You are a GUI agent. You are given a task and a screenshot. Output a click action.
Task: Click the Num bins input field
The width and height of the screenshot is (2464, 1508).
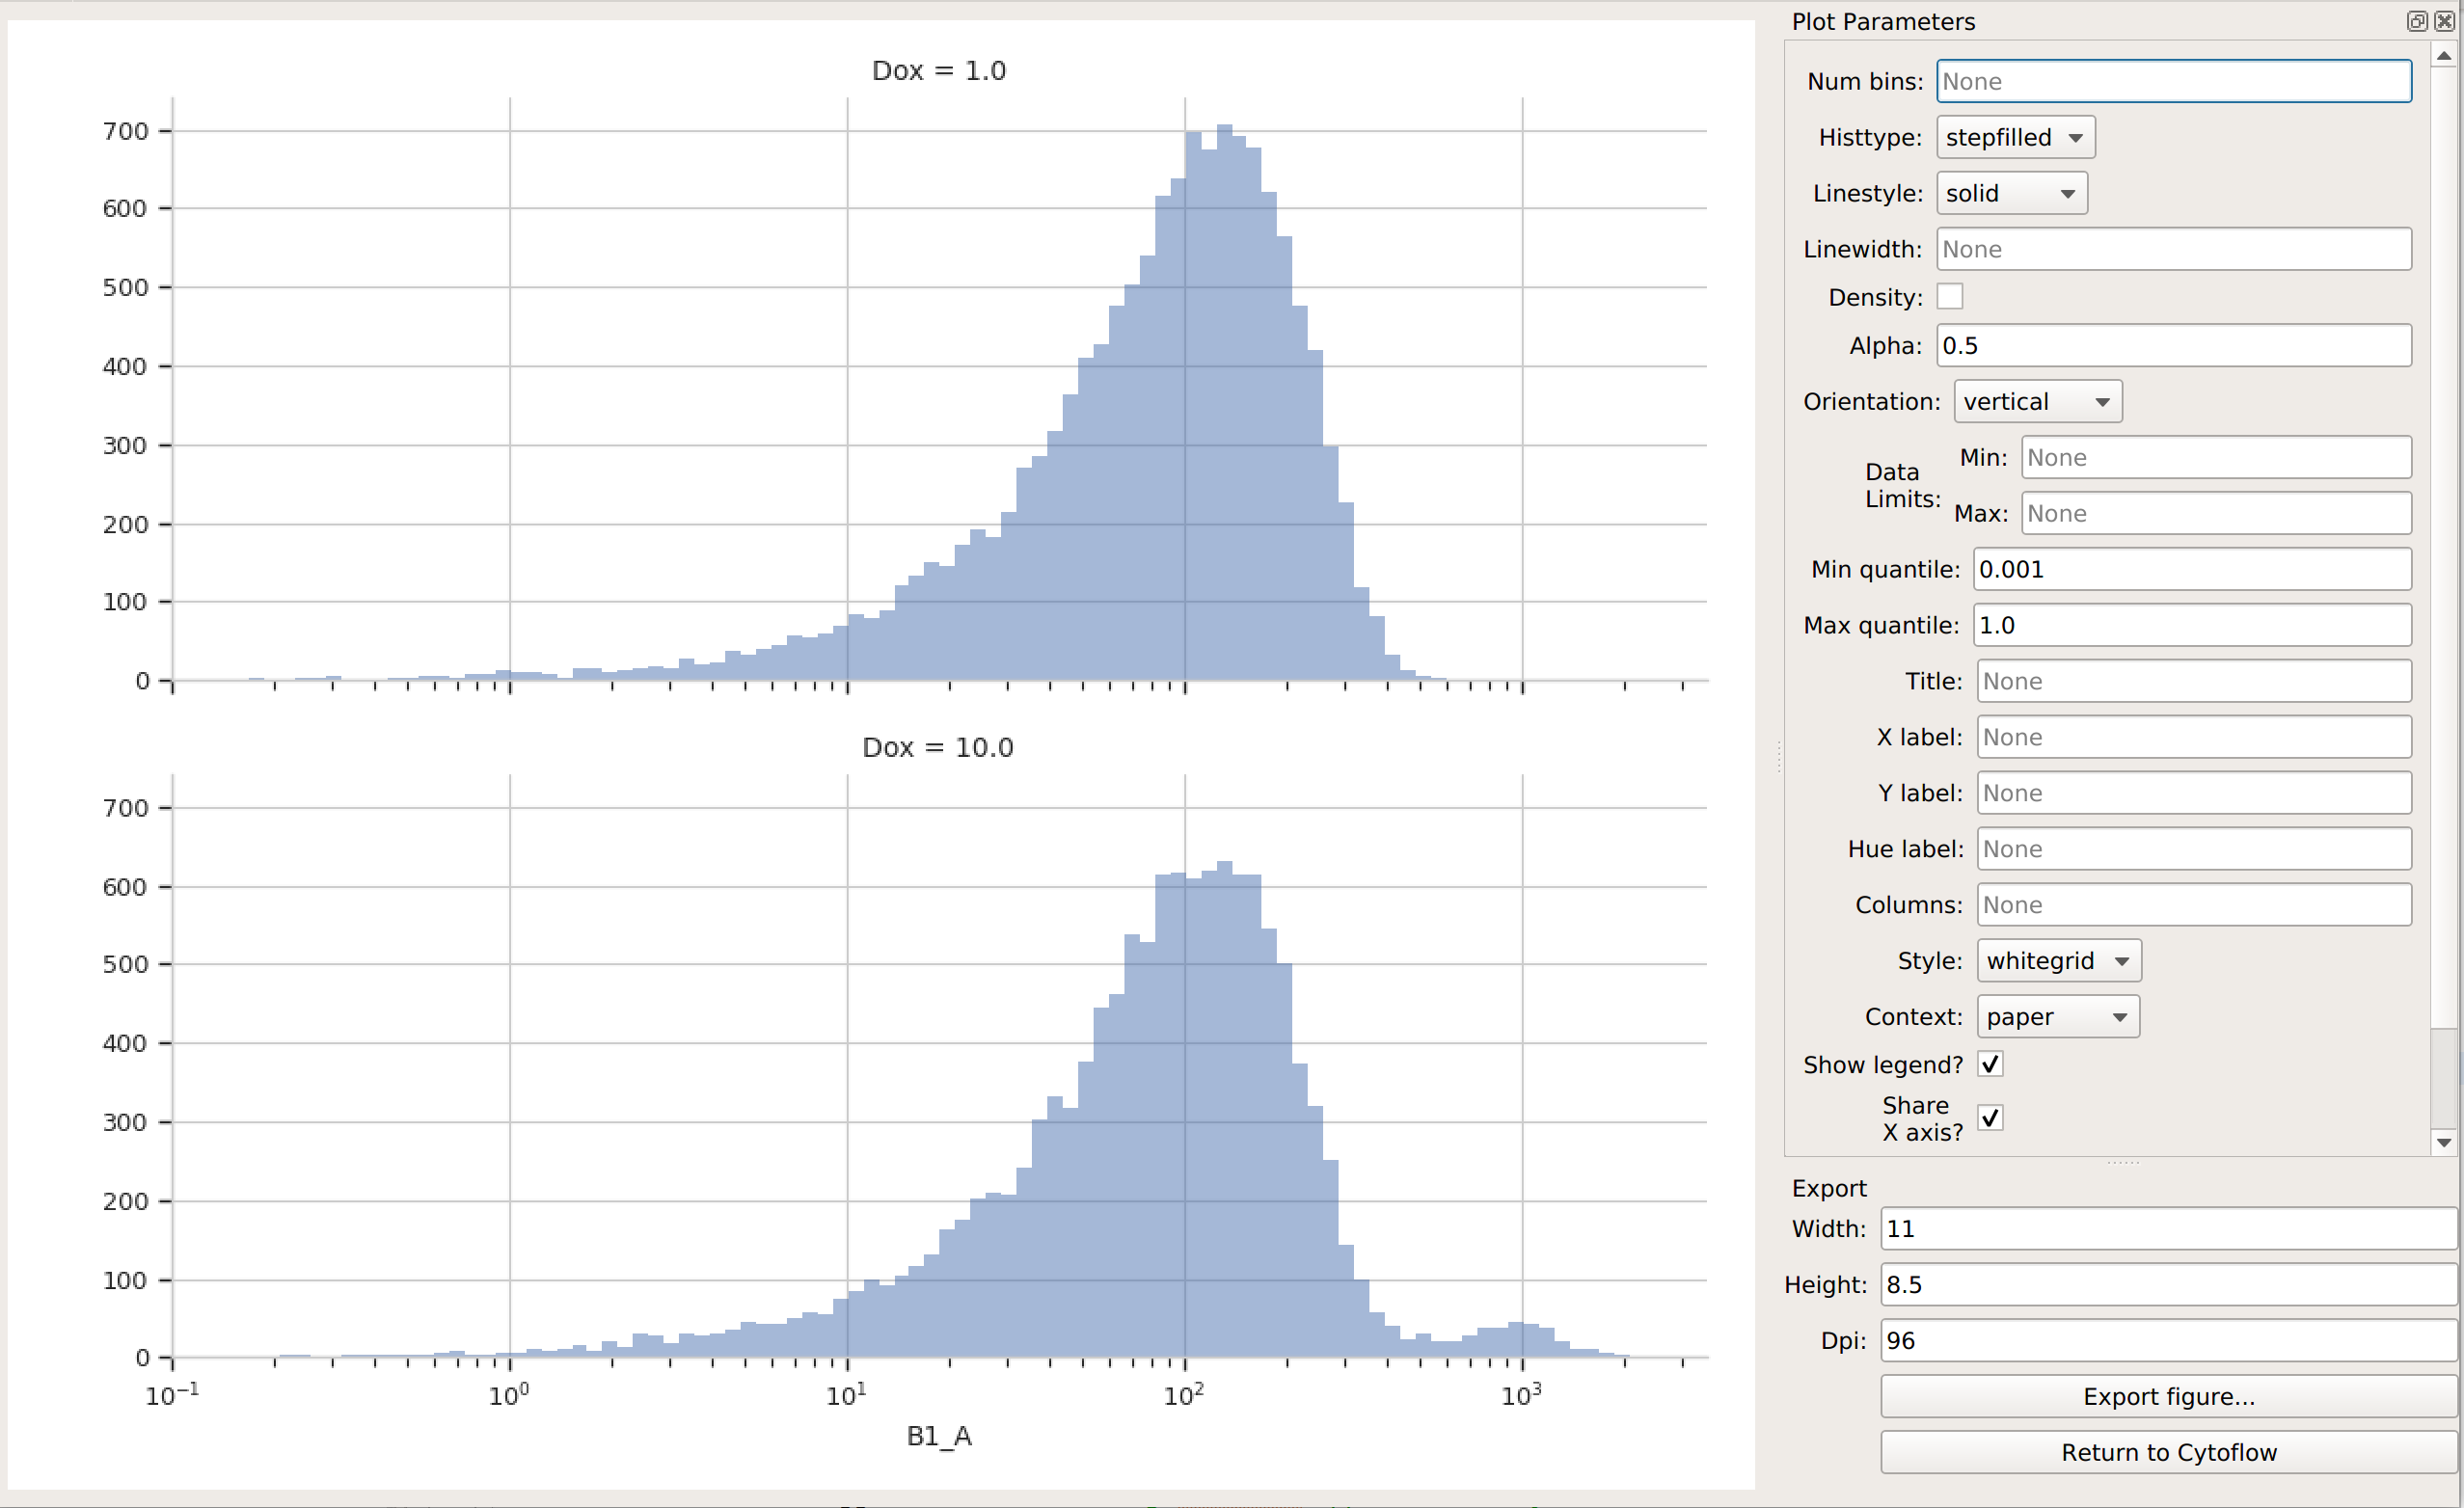click(x=2173, y=81)
